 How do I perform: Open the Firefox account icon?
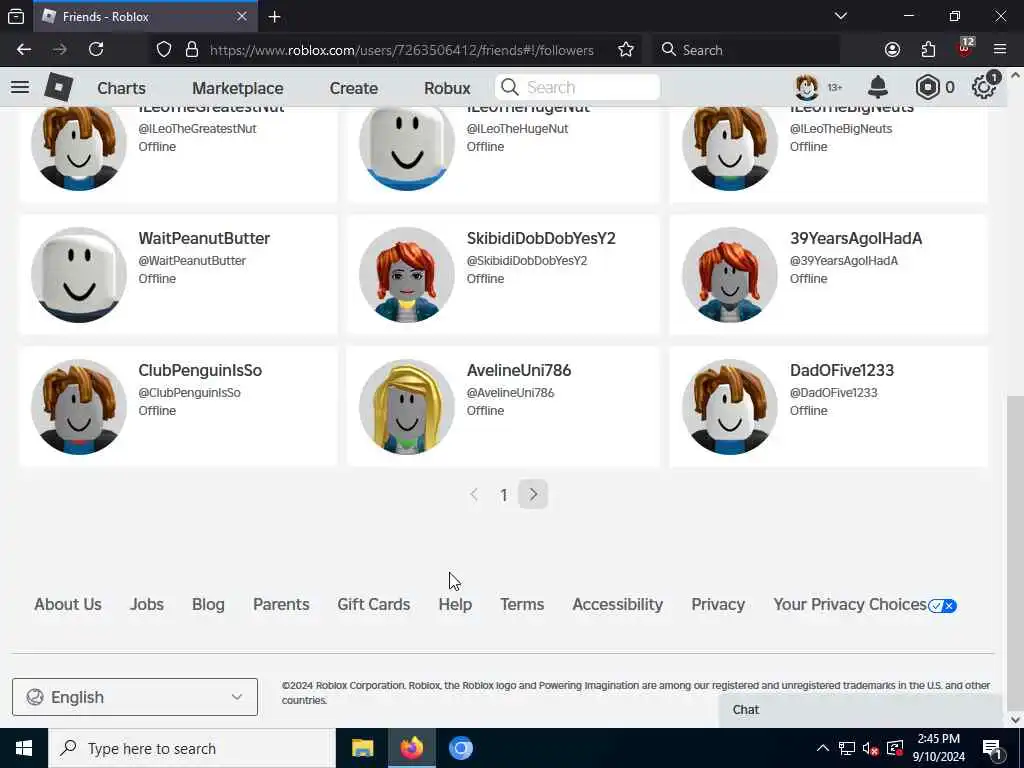pyautogui.click(x=892, y=50)
